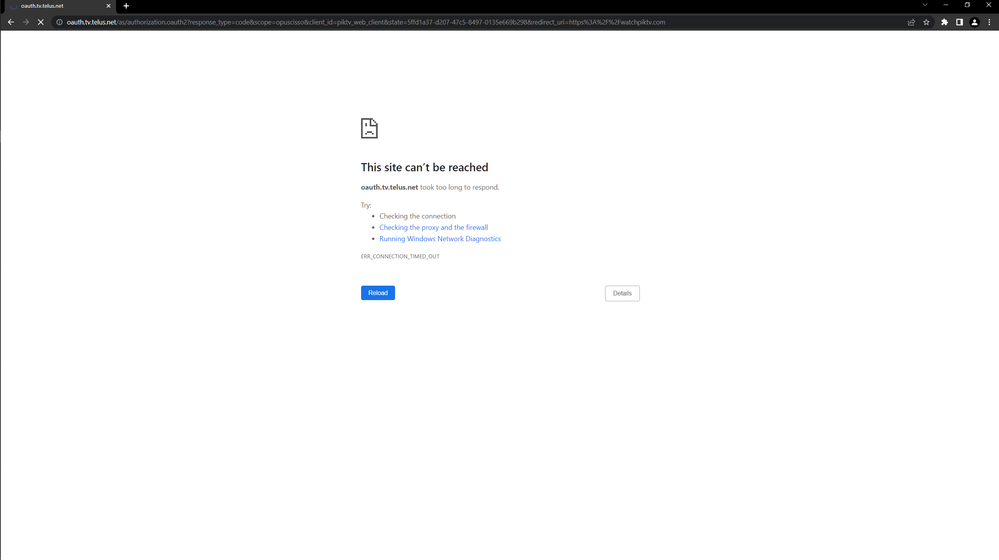Image resolution: width=999 pixels, height=560 pixels.
Task: View site information icon in address bar
Action: (x=59, y=22)
